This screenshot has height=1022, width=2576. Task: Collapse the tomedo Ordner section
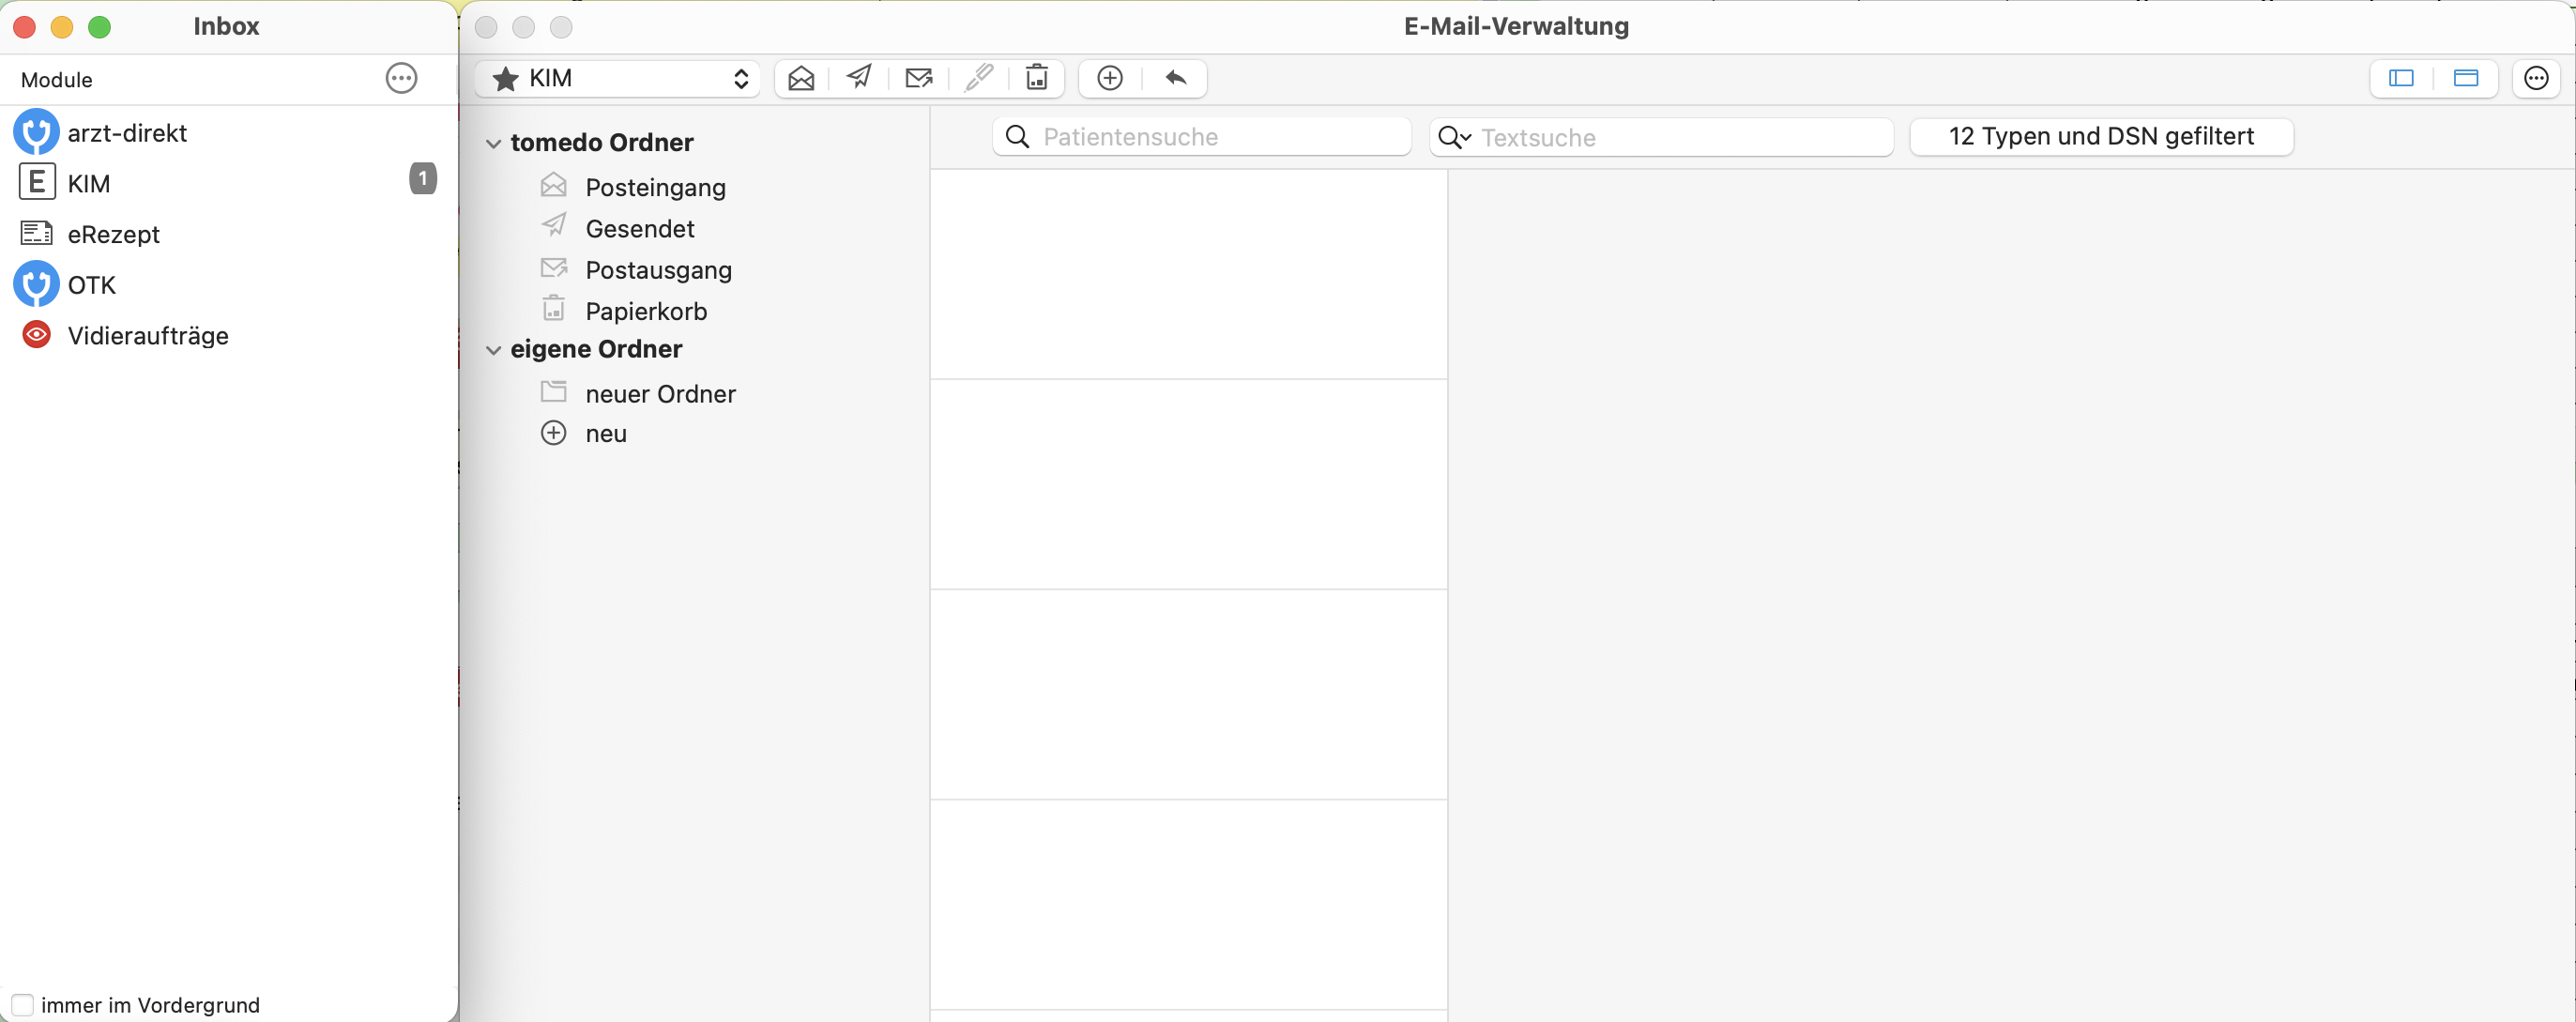point(493,143)
